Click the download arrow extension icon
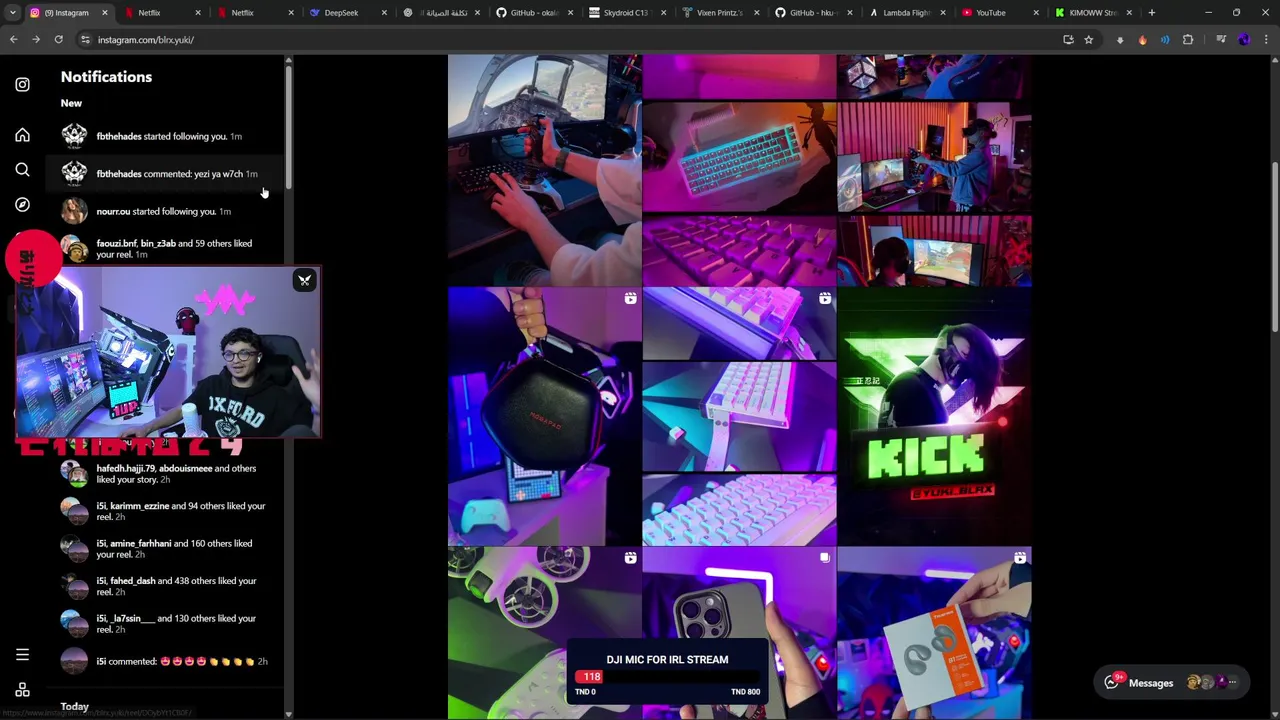The height and width of the screenshot is (720, 1280). click(1120, 40)
